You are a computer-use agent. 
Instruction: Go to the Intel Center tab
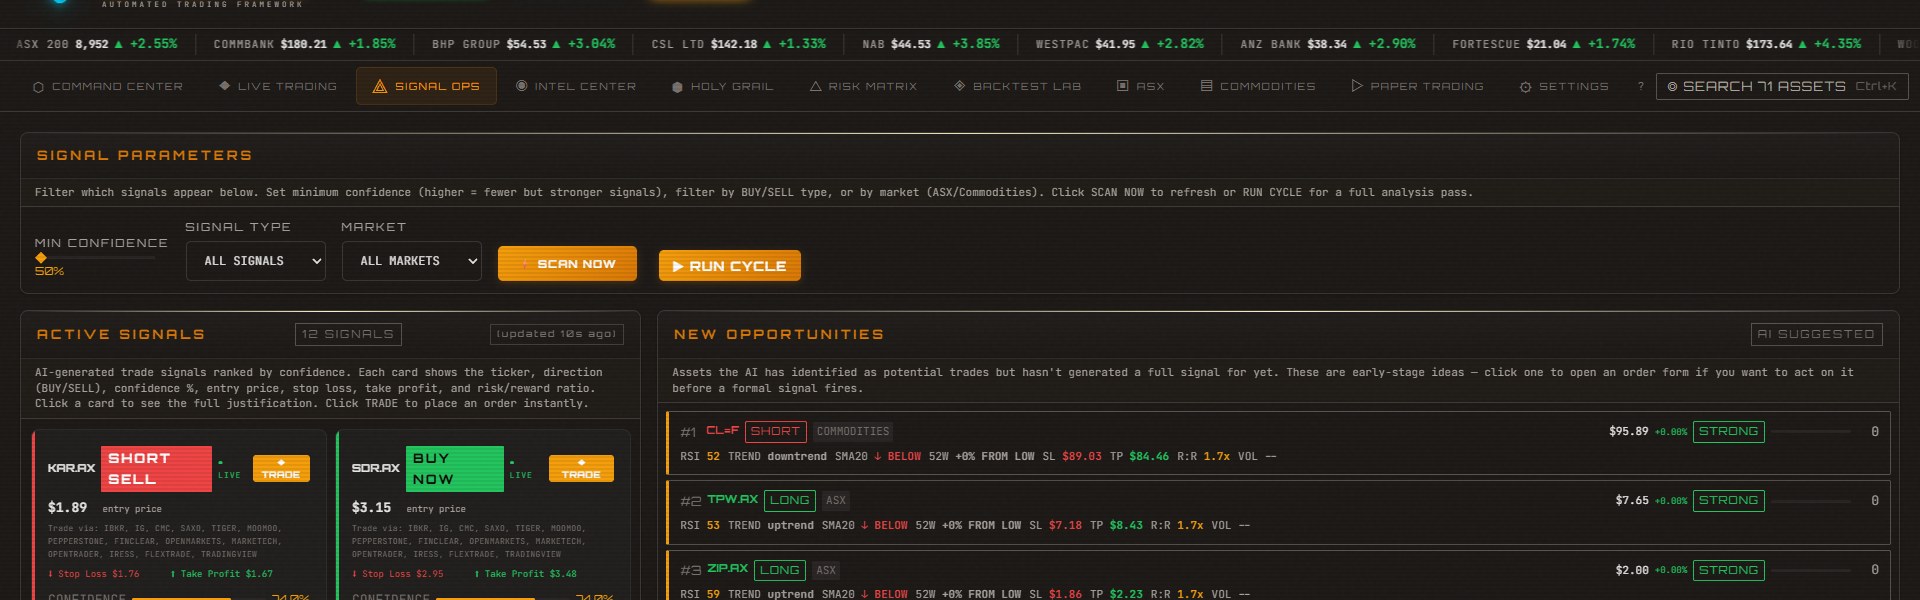pos(576,87)
